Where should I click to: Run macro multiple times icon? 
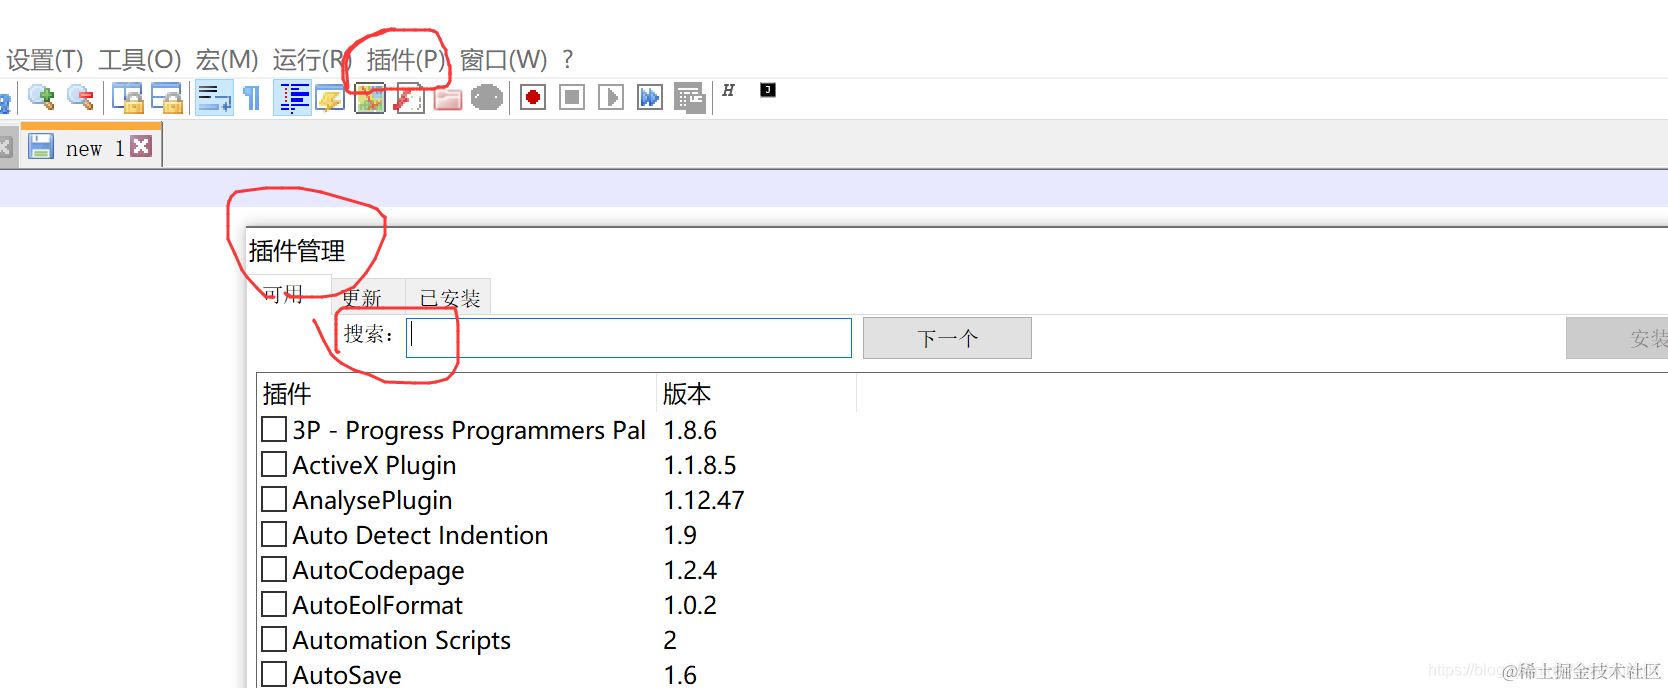(x=650, y=97)
